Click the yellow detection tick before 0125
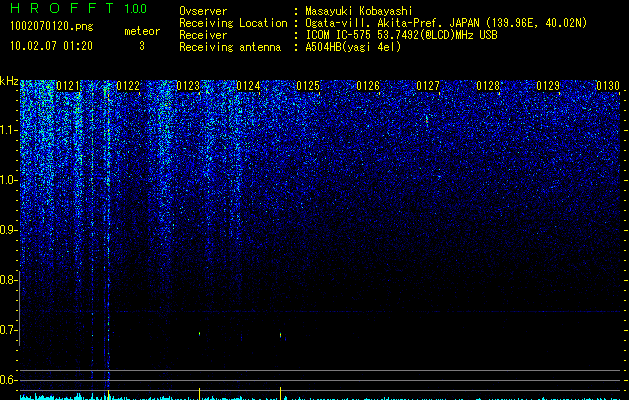The width and height of the screenshot is (629, 400). [280, 392]
